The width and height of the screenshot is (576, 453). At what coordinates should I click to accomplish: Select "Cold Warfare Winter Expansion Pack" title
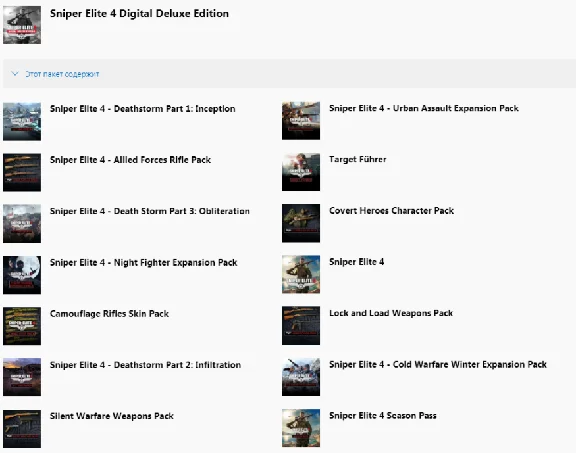click(469, 364)
